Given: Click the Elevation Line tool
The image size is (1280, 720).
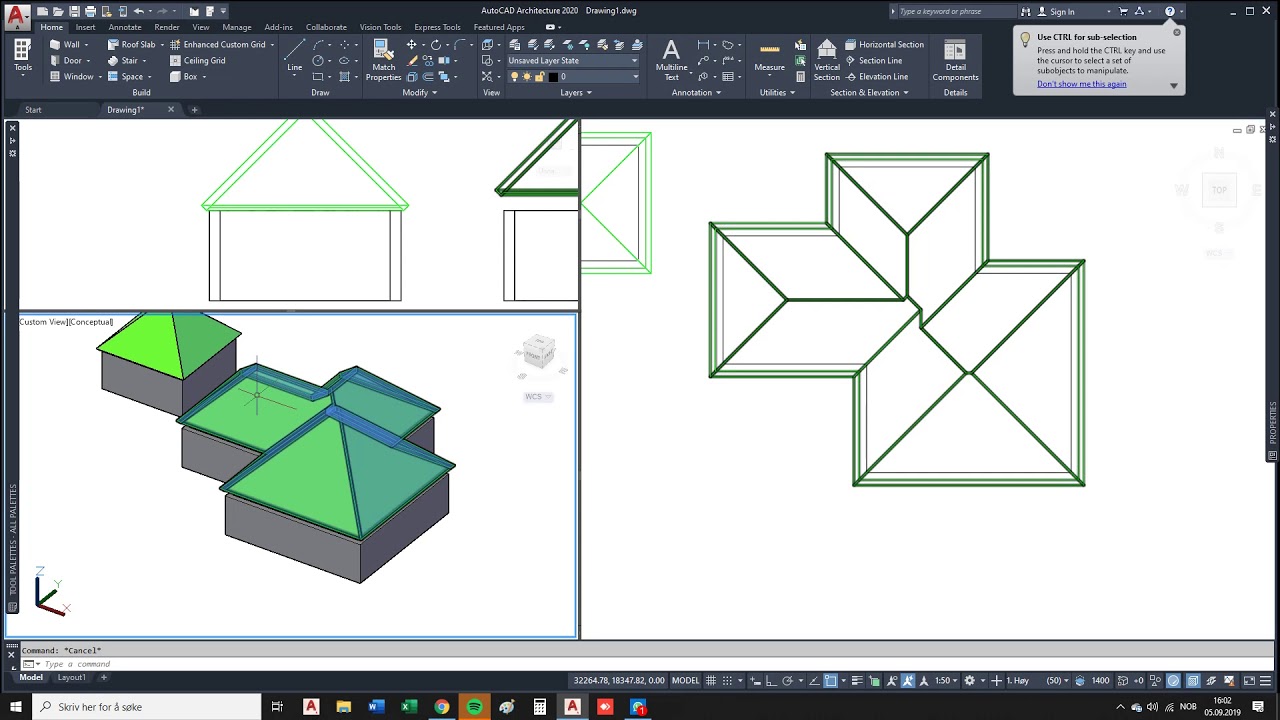Looking at the screenshot, I should pyautogui.click(x=876, y=77).
